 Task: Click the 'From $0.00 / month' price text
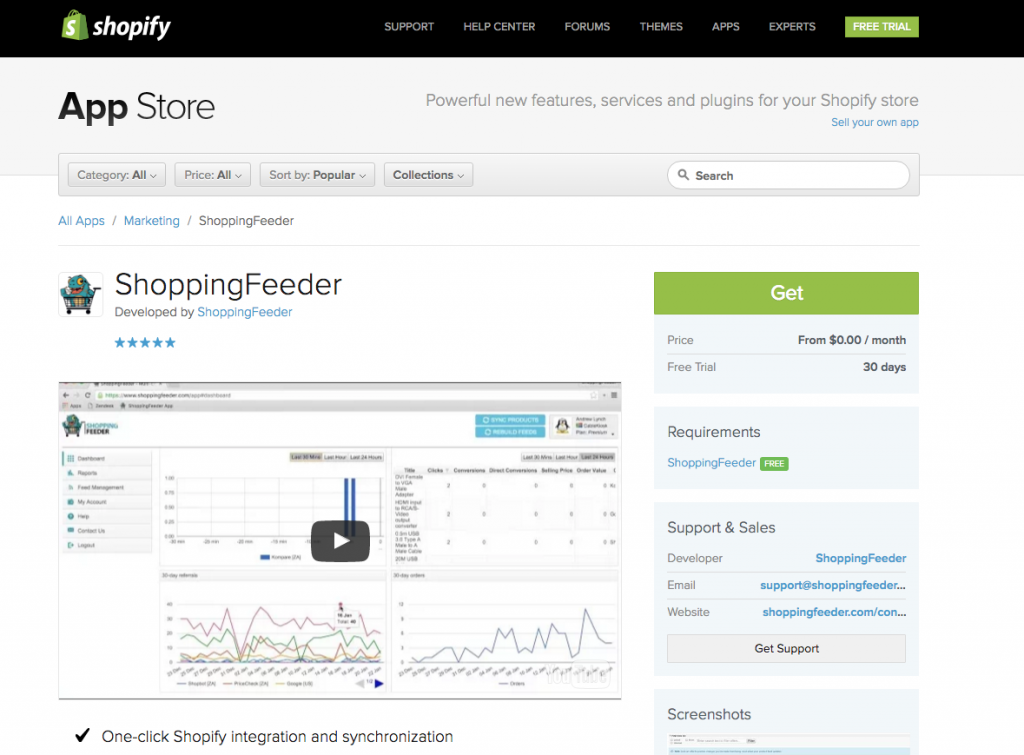[x=852, y=340]
